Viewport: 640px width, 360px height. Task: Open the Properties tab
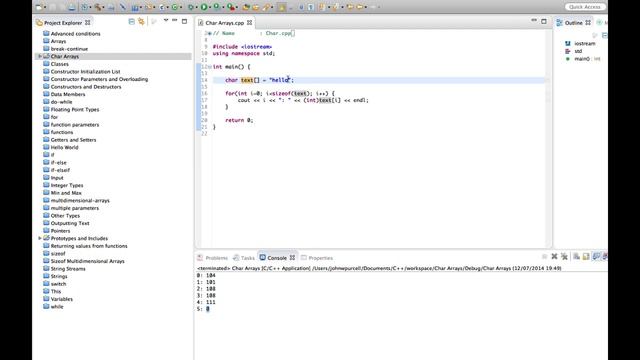[317, 258]
